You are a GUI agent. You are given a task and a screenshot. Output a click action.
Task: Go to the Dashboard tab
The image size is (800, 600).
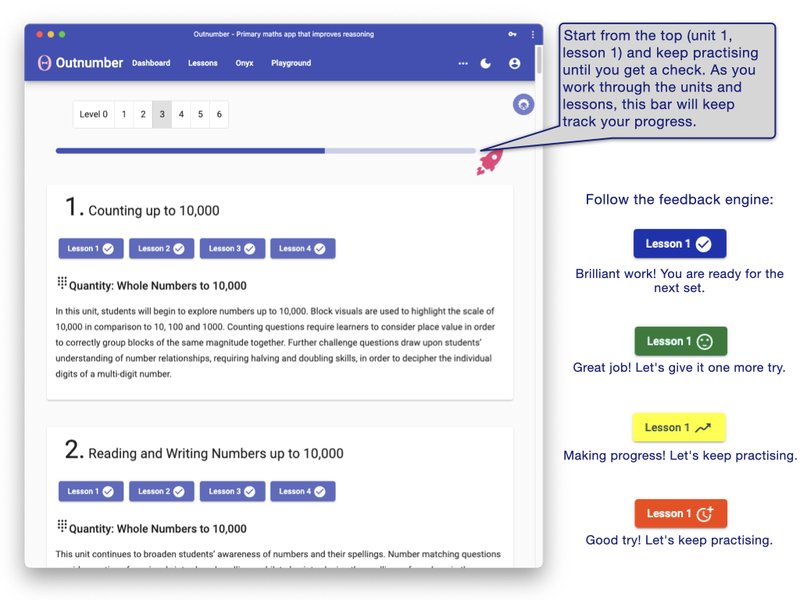tap(151, 63)
